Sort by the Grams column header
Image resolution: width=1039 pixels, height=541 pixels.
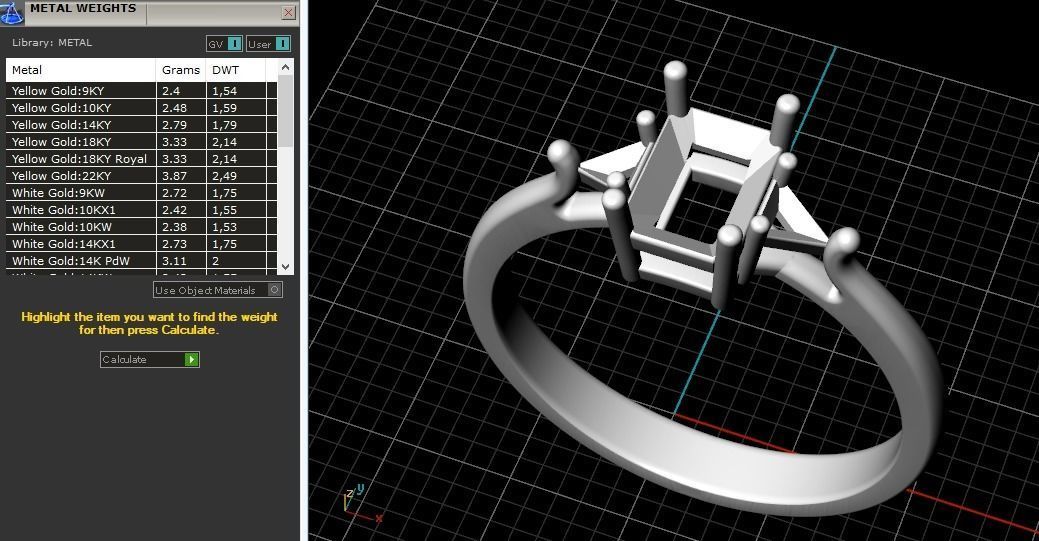click(x=181, y=70)
